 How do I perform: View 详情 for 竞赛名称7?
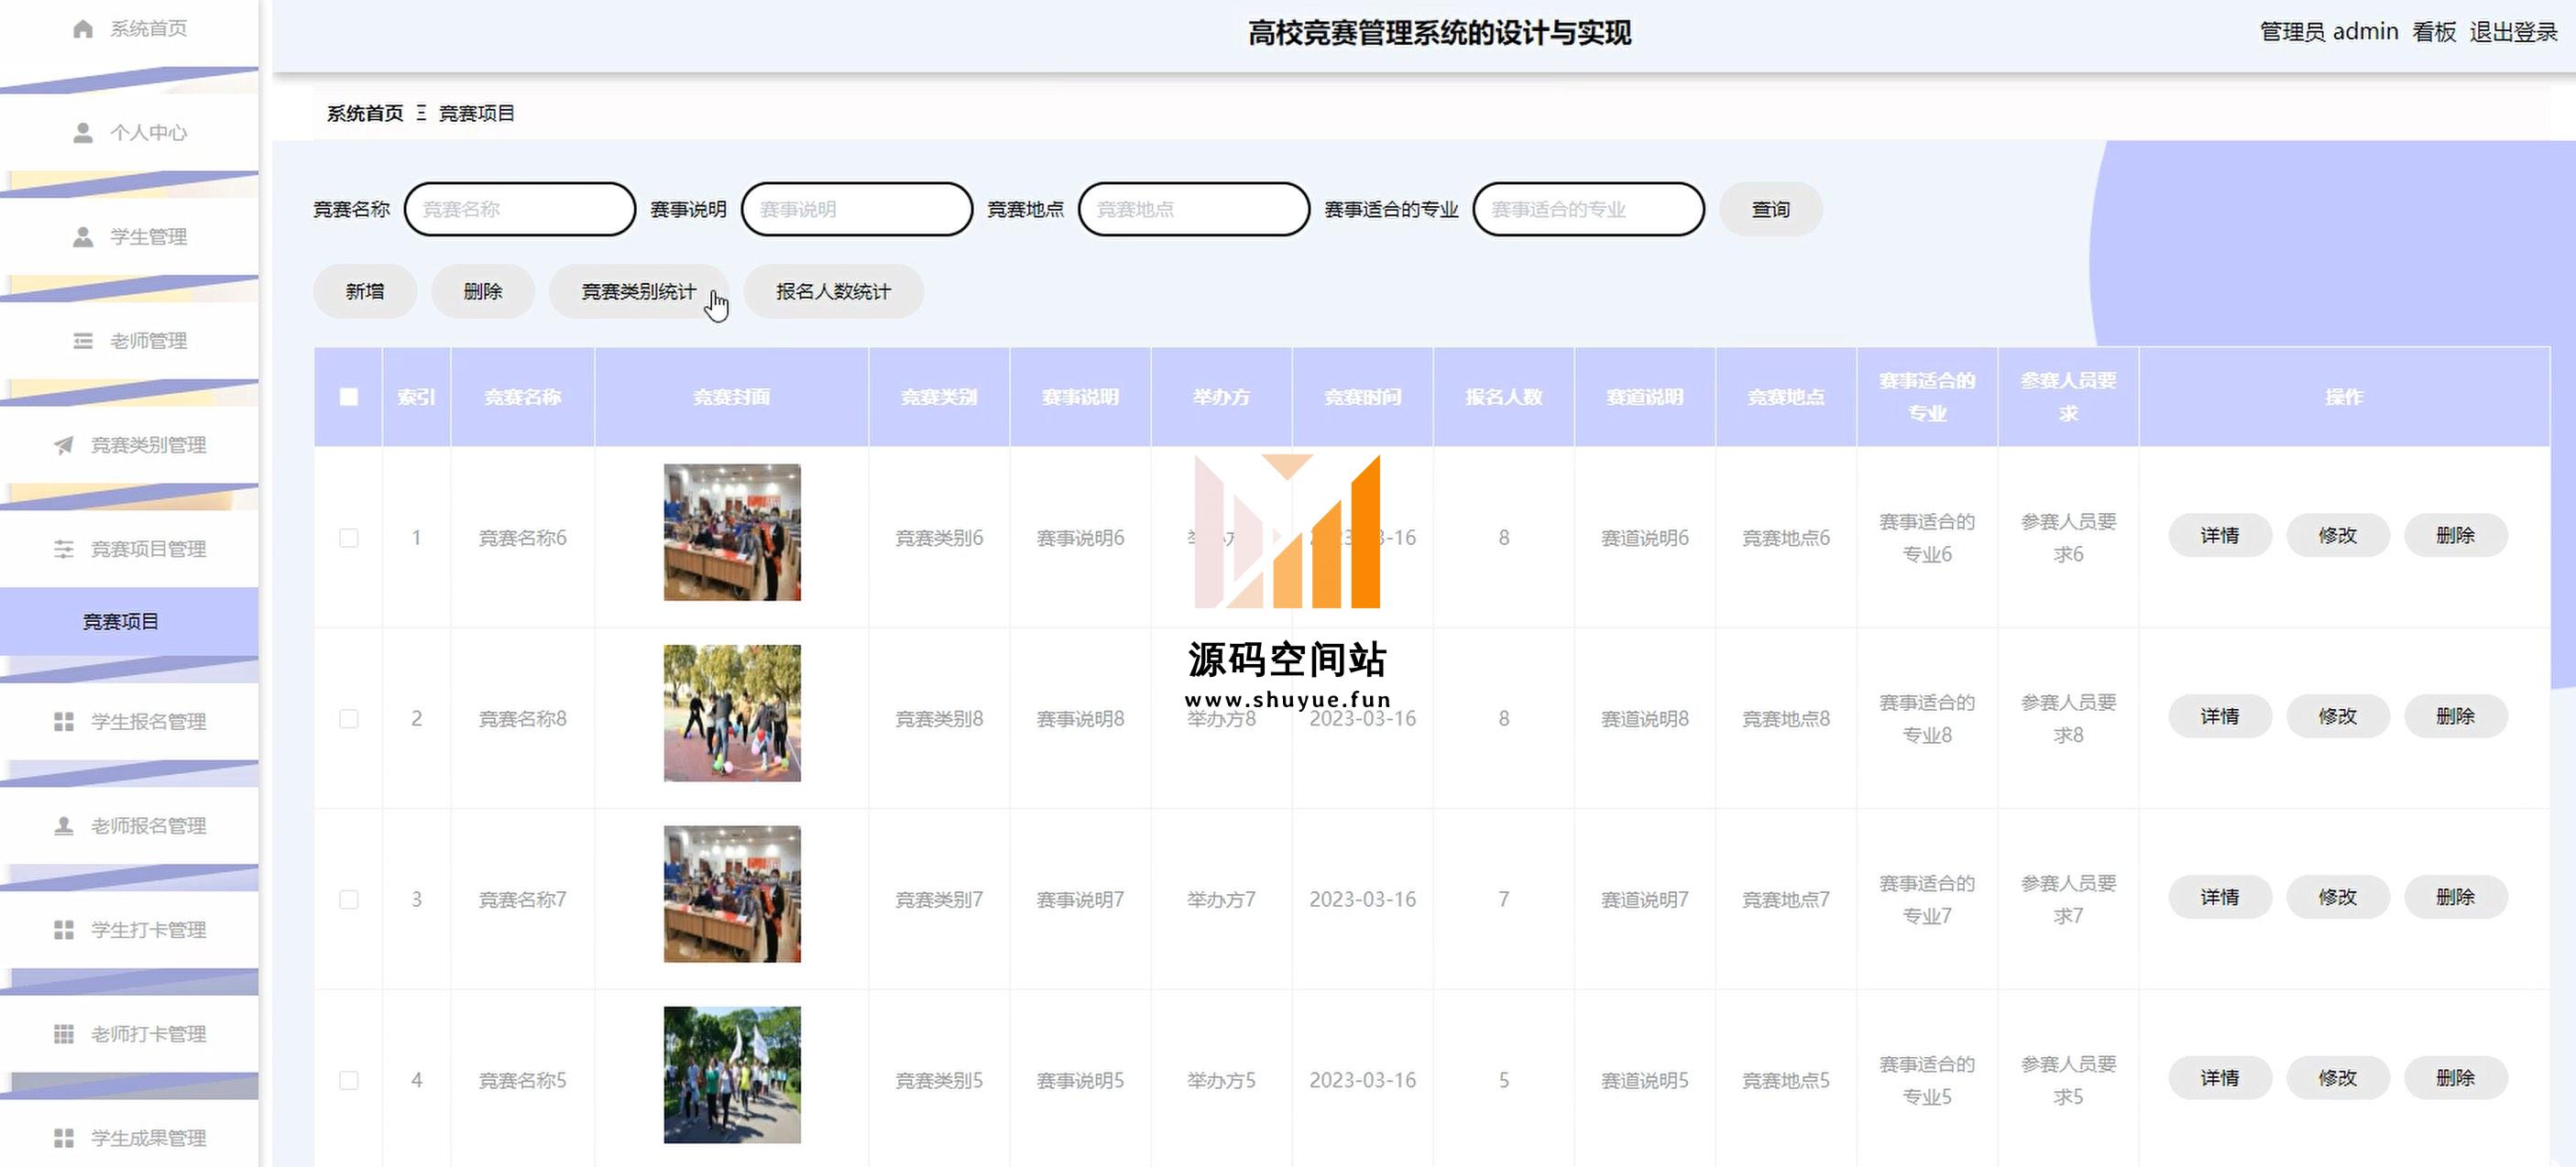click(x=2220, y=897)
